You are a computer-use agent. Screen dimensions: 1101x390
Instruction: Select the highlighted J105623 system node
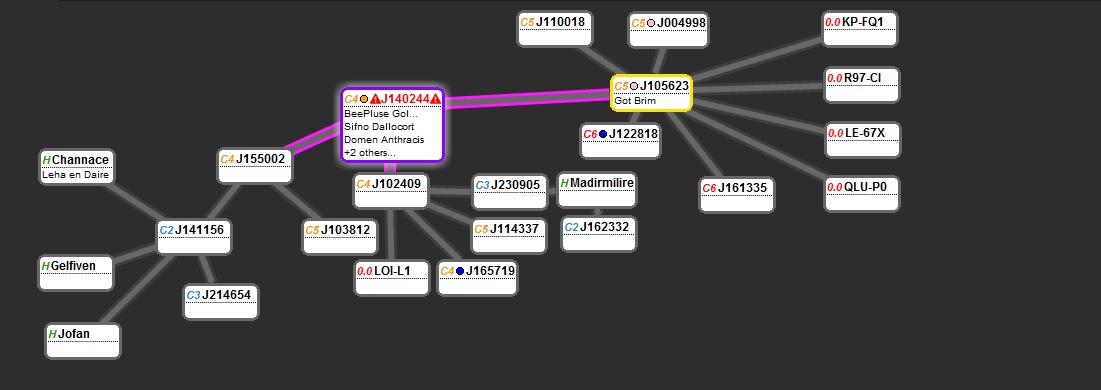click(x=652, y=93)
